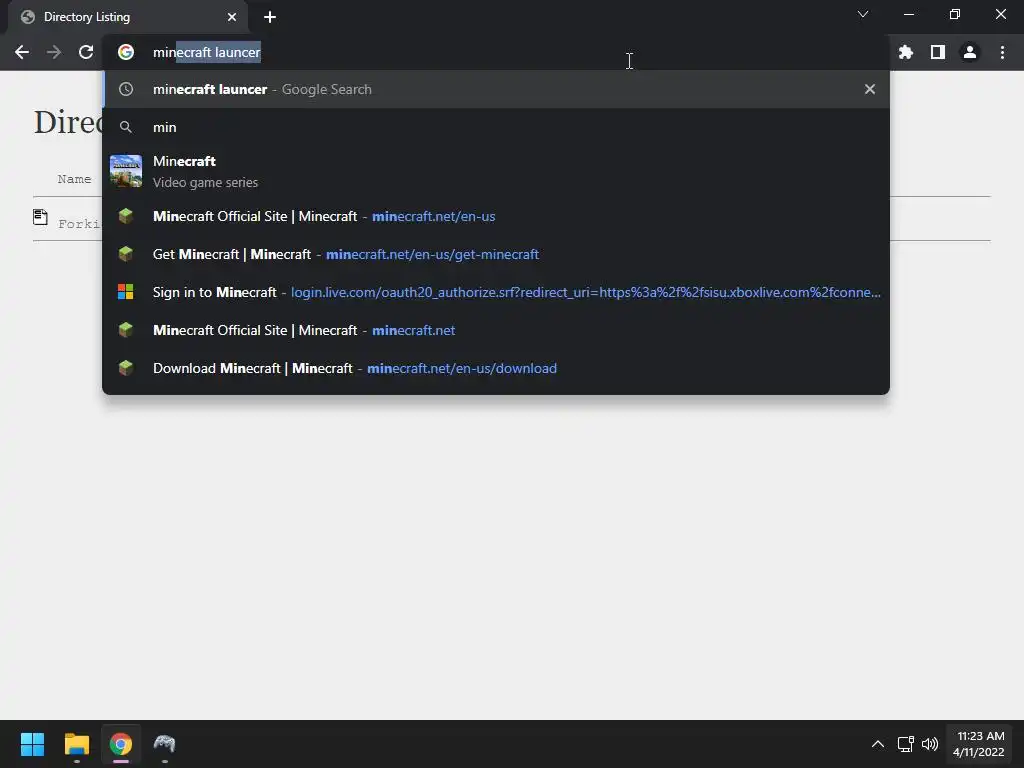1024x768 pixels.
Task: Select the Minecraft Video game series suggestion
Action: 496,171
